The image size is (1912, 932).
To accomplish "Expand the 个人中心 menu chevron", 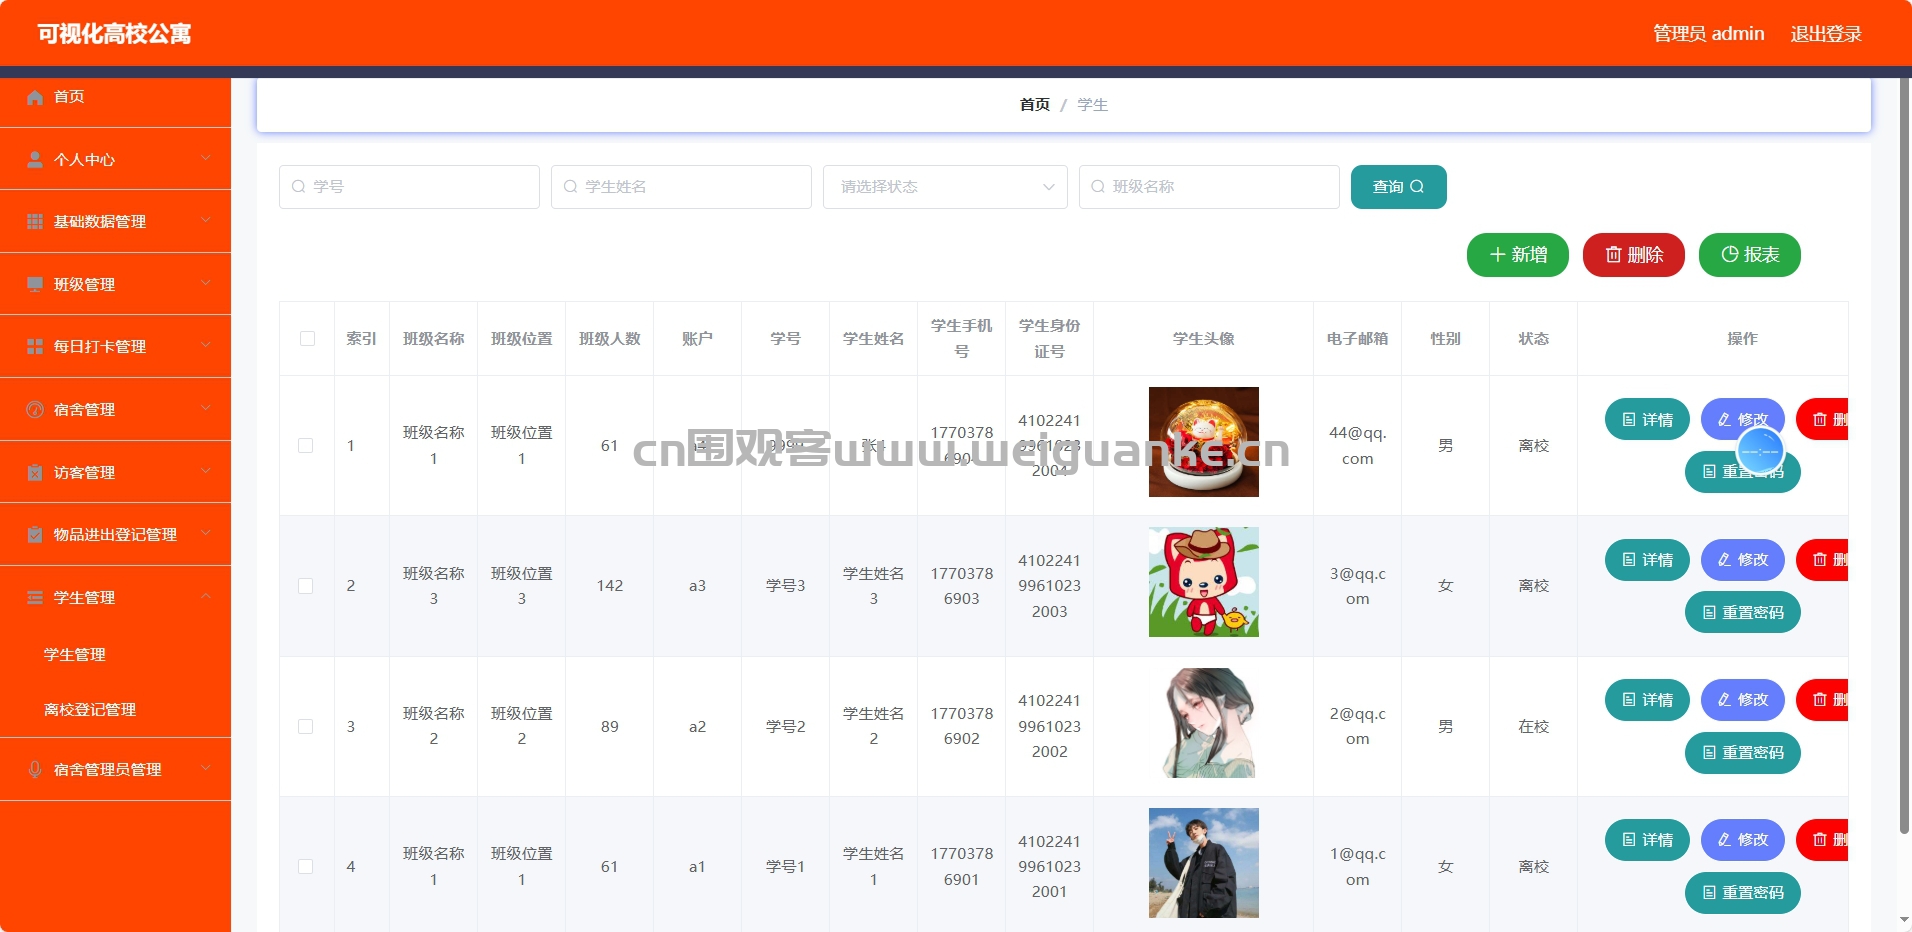I will click(206, 158).
